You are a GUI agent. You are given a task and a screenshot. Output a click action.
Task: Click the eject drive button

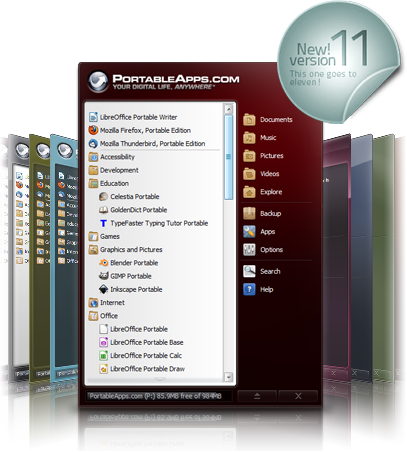[x=257, y=396]
